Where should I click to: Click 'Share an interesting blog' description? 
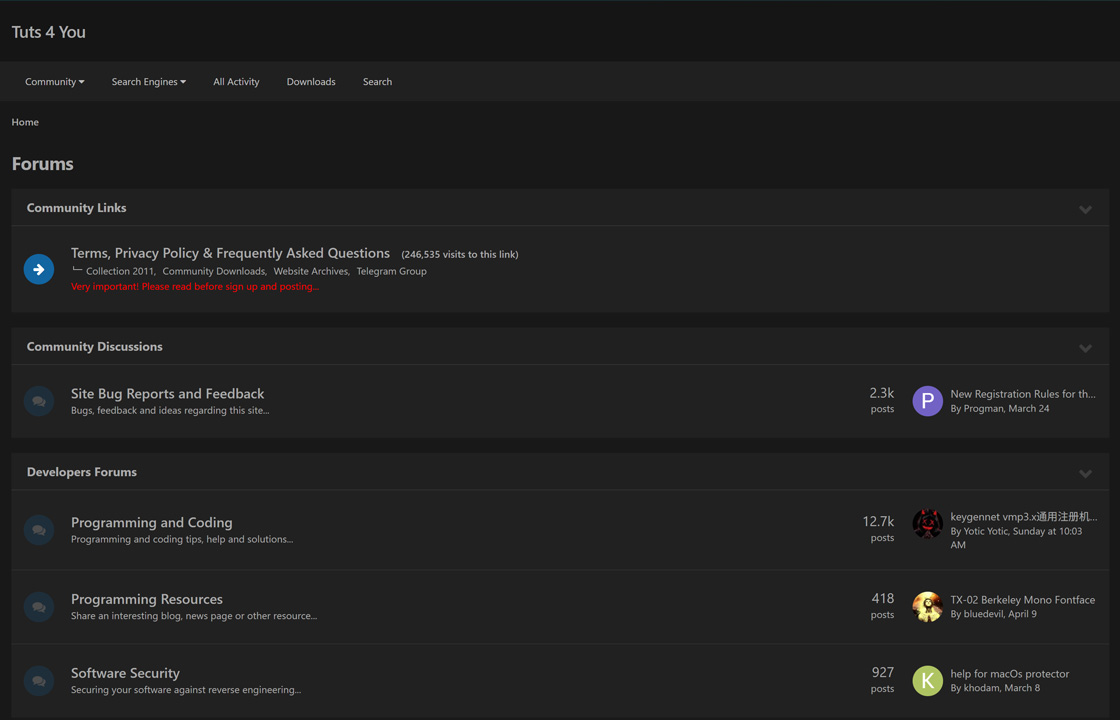tap(194, 616)
